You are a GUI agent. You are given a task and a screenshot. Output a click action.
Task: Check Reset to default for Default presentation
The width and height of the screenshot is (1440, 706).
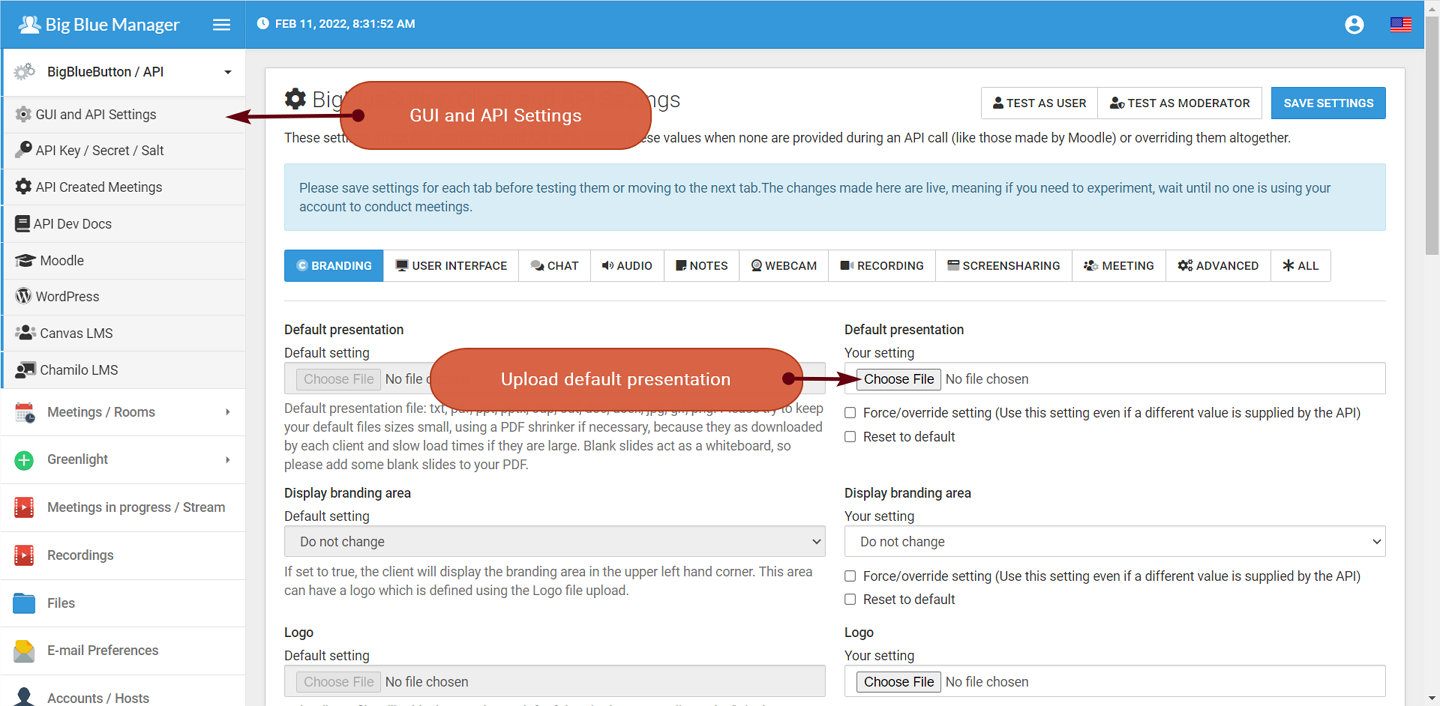tap(850, 437)
